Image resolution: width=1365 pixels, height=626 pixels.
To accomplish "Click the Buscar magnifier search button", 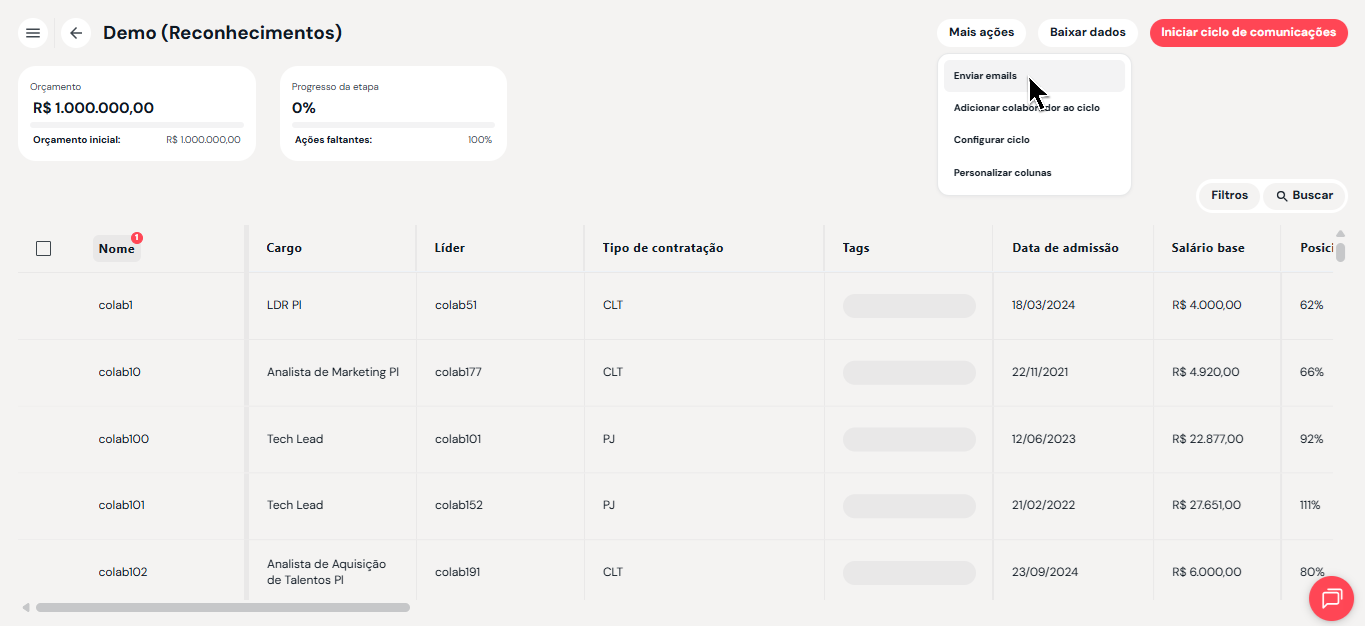I will (x=1304, y=196).
